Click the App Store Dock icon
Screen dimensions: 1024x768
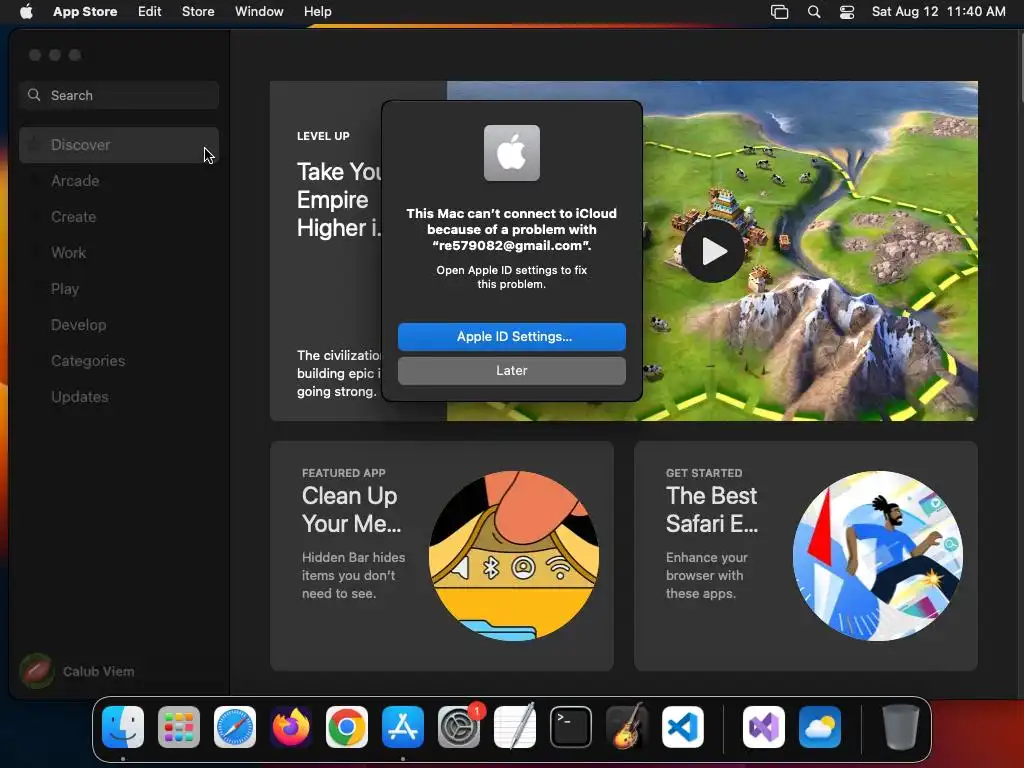[403, 727]
